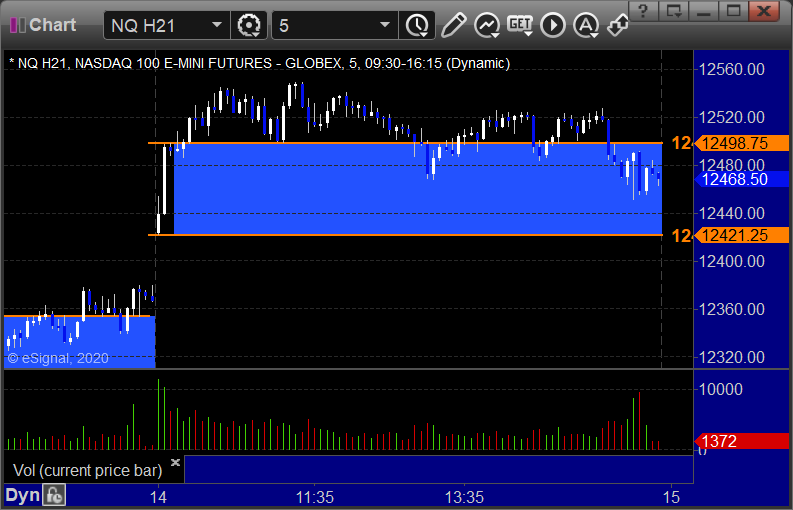Click the 10000 volume axis label
793x510 pixels.
point(721,389)
